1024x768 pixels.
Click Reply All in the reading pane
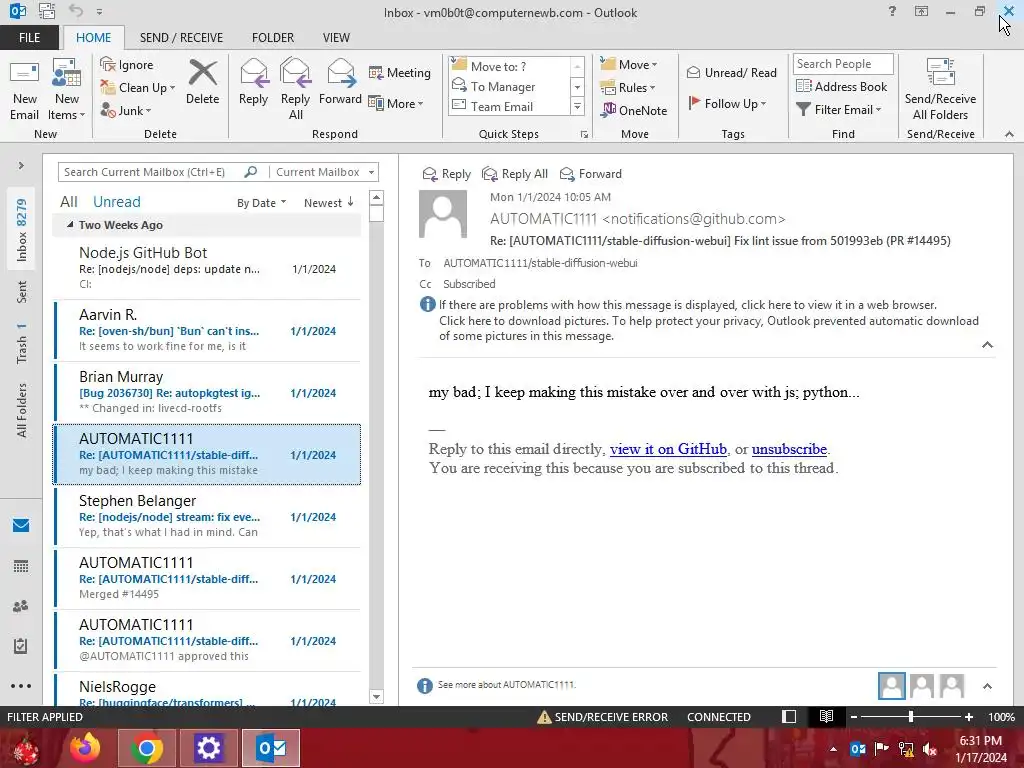[x=515, y=174]
